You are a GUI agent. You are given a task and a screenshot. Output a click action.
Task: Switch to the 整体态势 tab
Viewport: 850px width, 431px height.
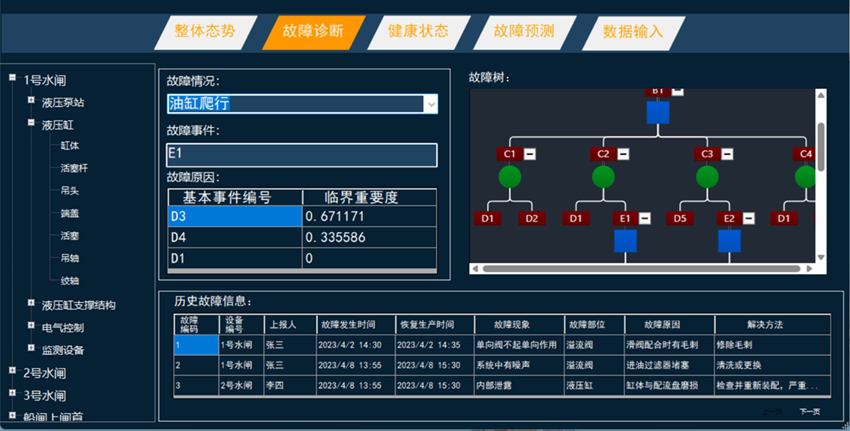pyautogui.click(x=205, y=33)
